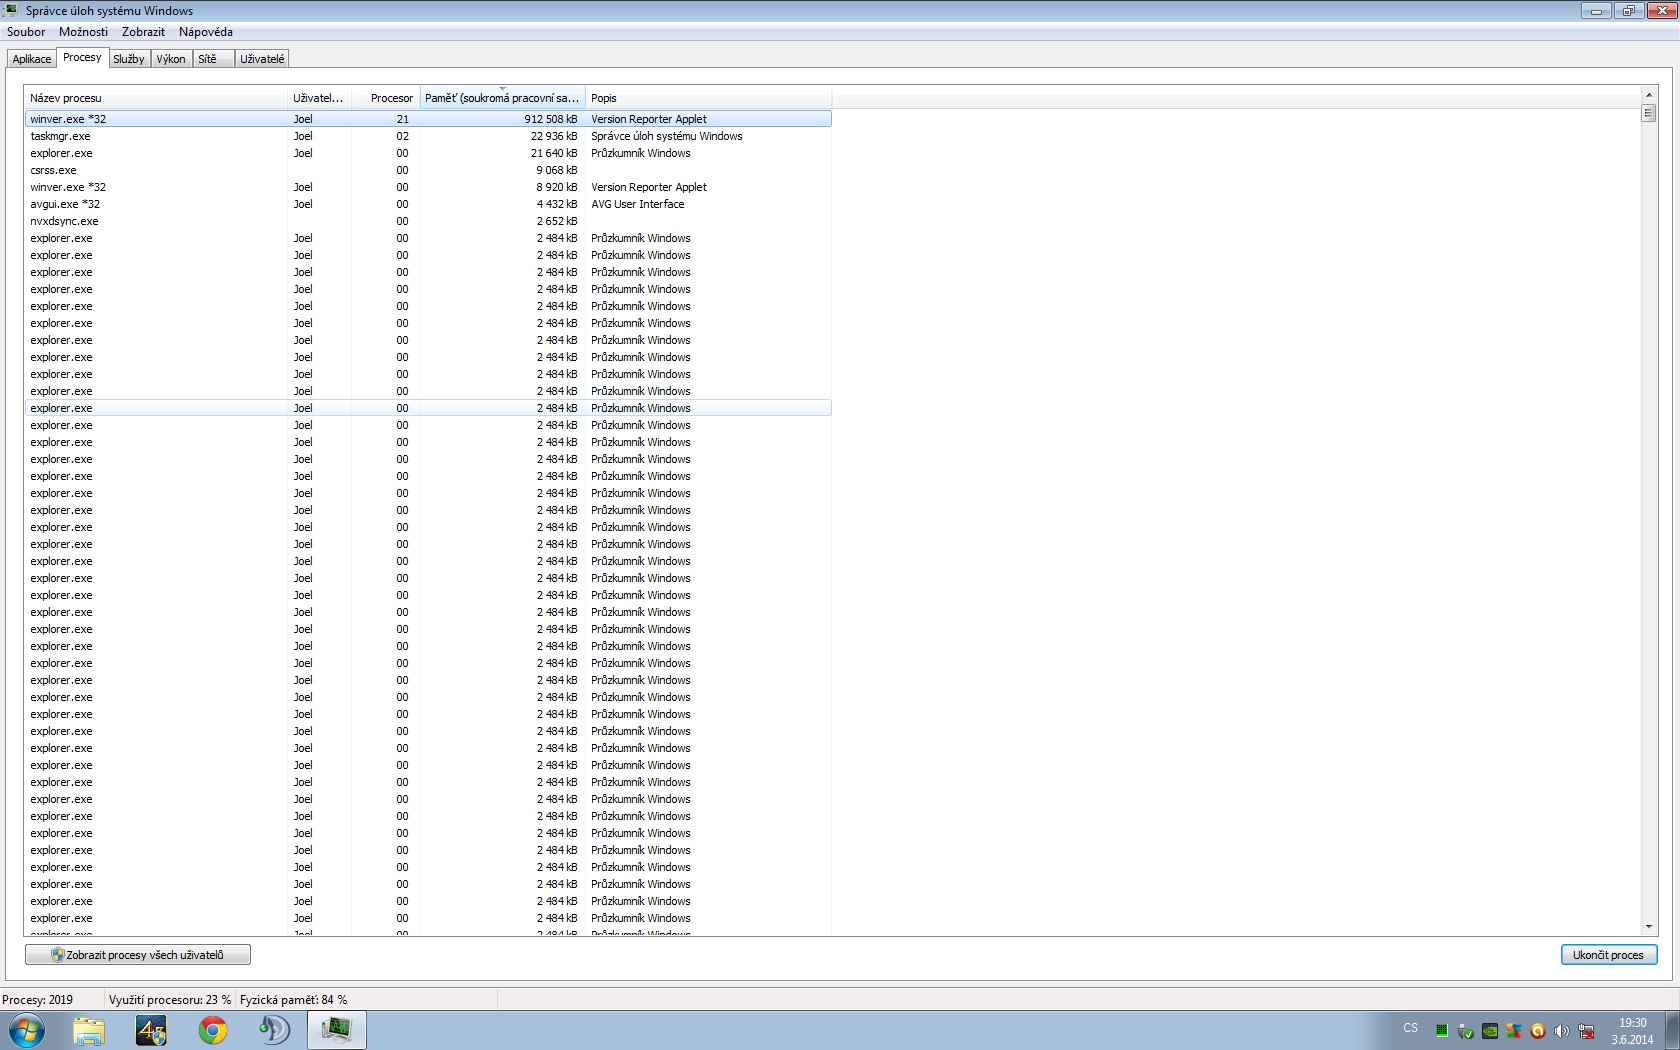Select winver.exe *32 using 8 920 kB
1680x1050 pixels.
coord(428,187)
